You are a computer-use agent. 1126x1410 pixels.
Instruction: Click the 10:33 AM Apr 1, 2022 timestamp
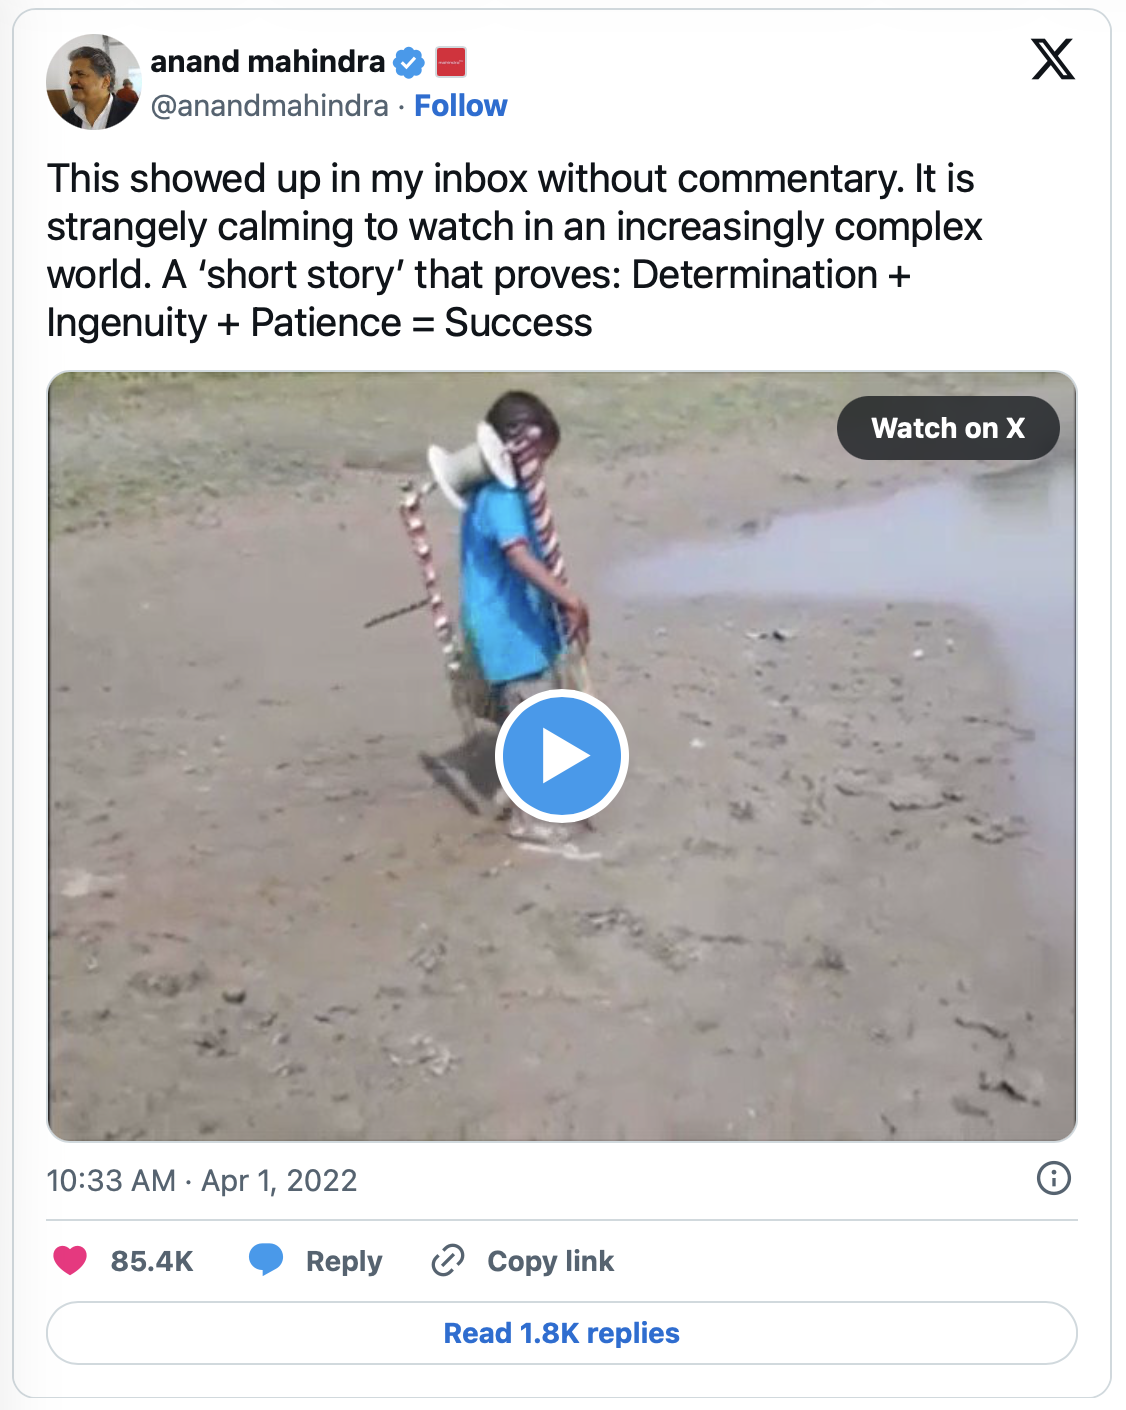(x=202, y=1181)
